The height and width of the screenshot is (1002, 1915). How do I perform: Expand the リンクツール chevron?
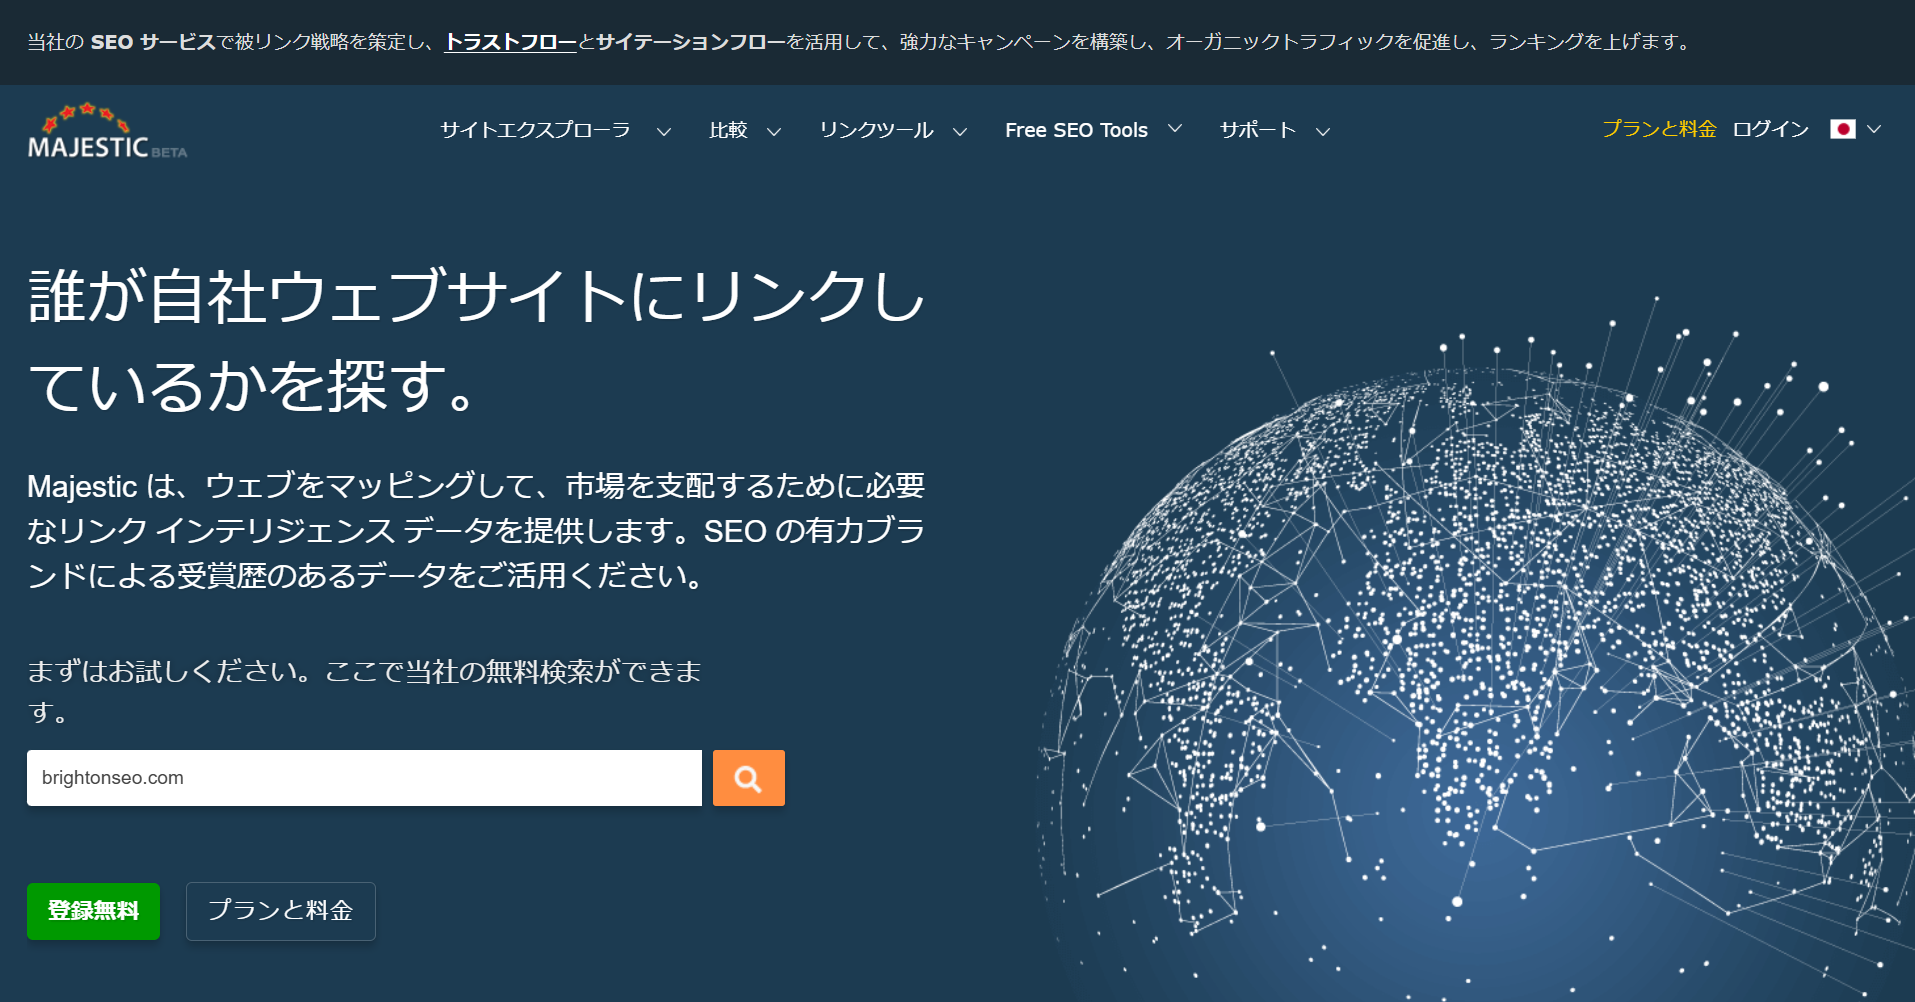959,131
